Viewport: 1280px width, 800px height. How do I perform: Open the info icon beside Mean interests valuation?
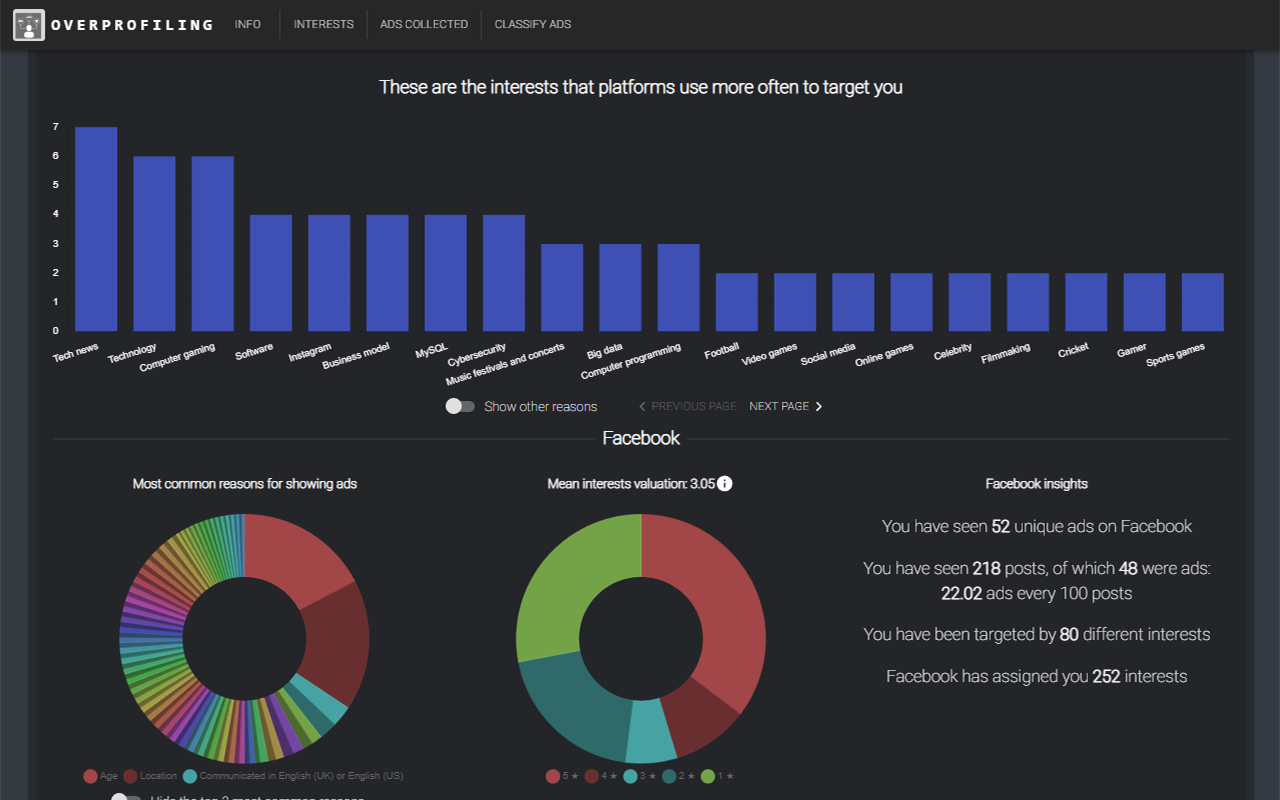[x=725, y=484]
